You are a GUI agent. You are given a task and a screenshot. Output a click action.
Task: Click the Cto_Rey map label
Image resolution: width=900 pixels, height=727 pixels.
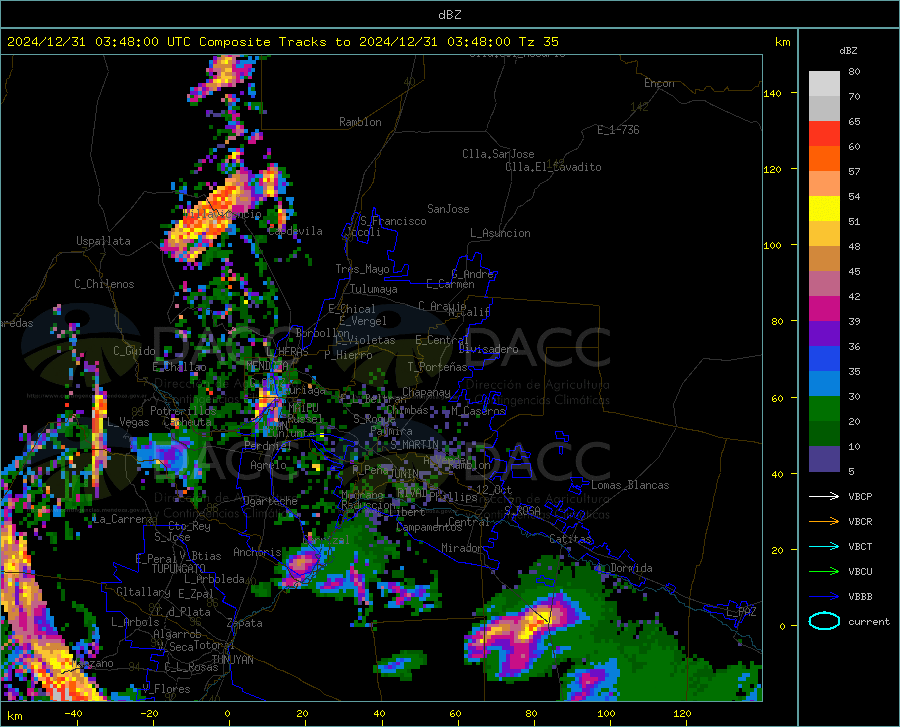(x=189, y=526)
